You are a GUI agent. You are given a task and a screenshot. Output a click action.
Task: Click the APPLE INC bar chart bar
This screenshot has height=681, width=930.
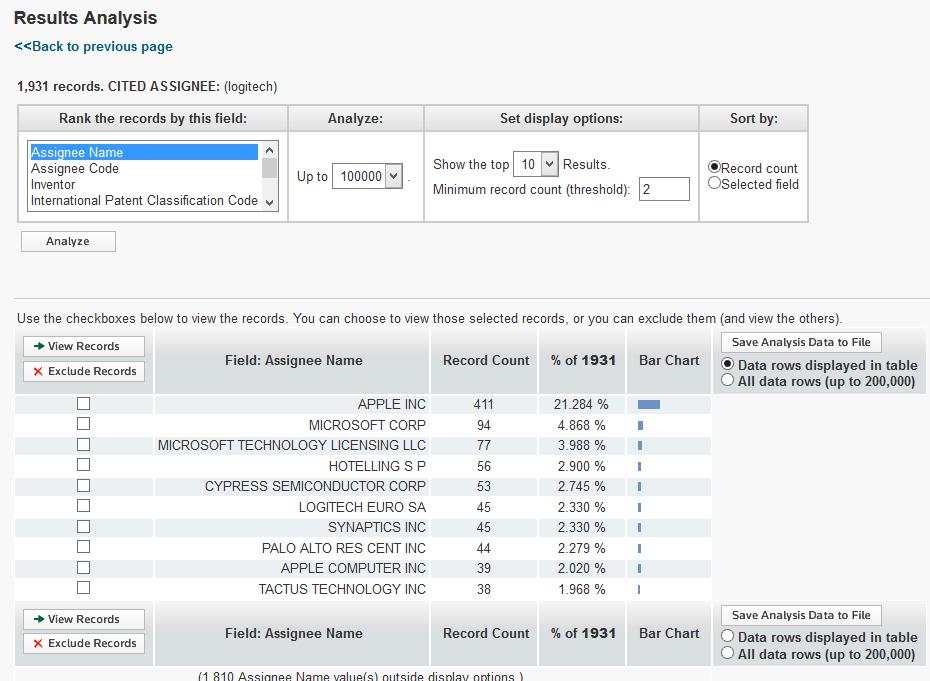[649, 405]
